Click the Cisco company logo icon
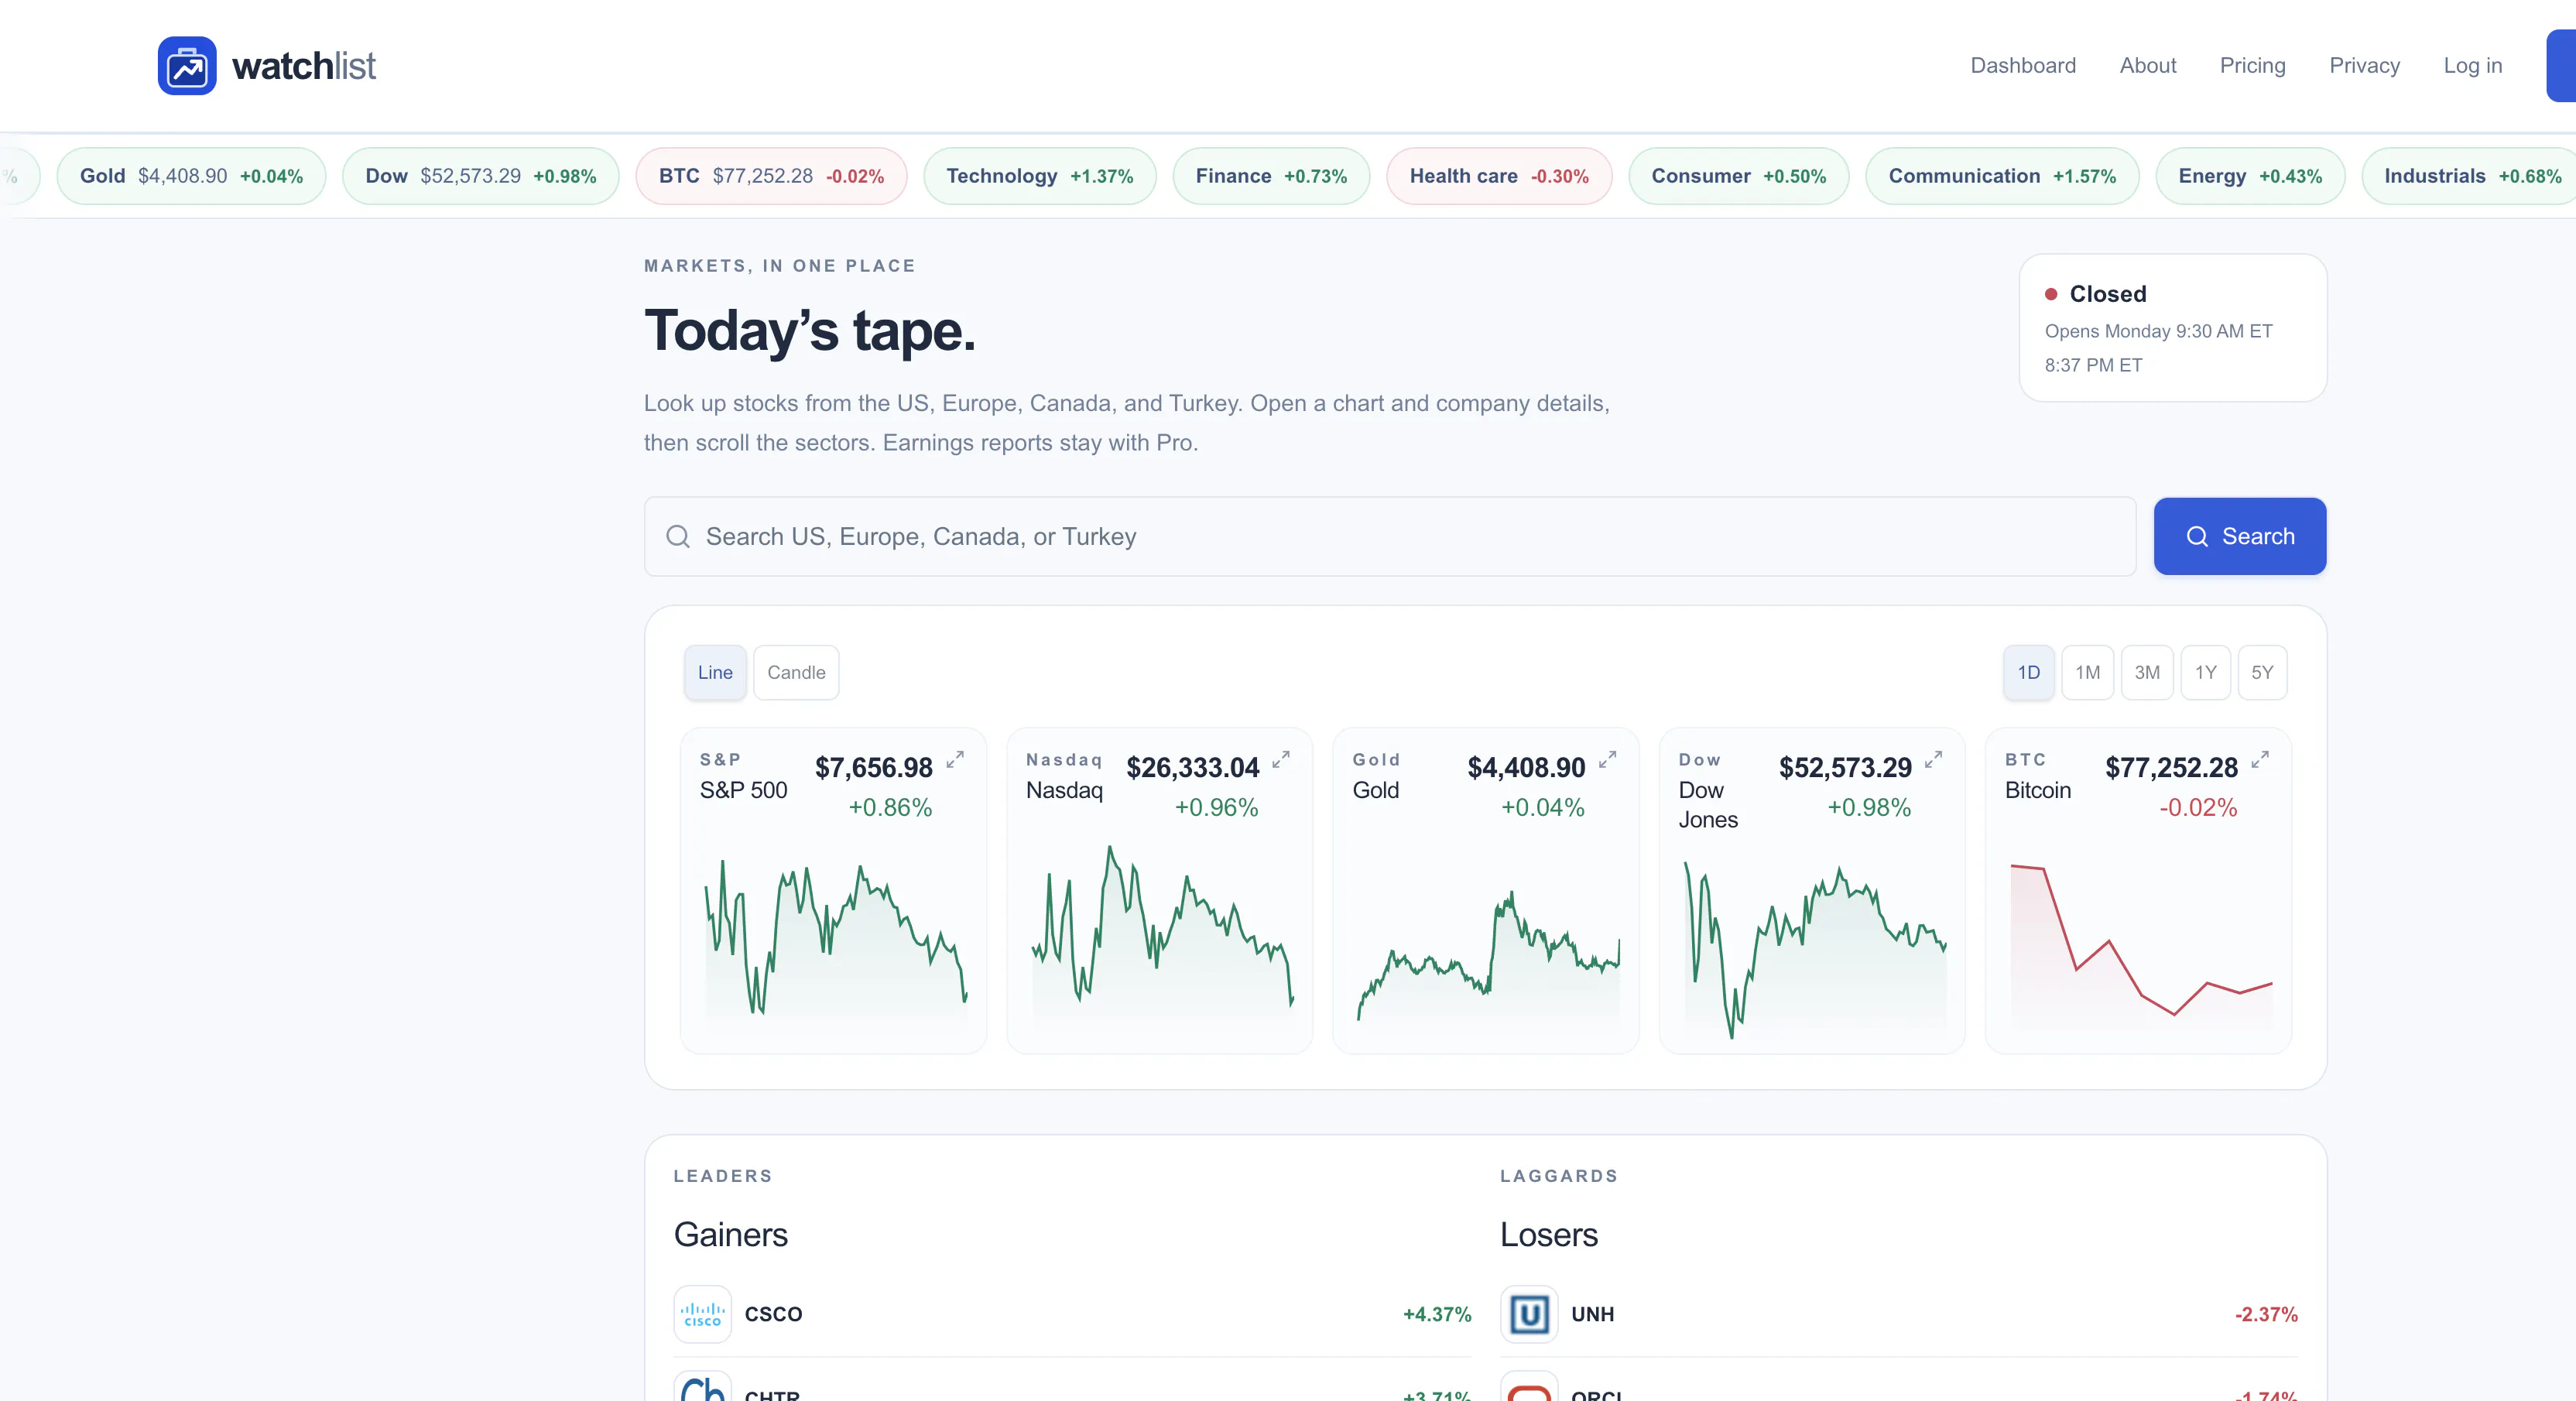The height and width of the screenshot is (1401, 2576). (x=702, y=1314)
